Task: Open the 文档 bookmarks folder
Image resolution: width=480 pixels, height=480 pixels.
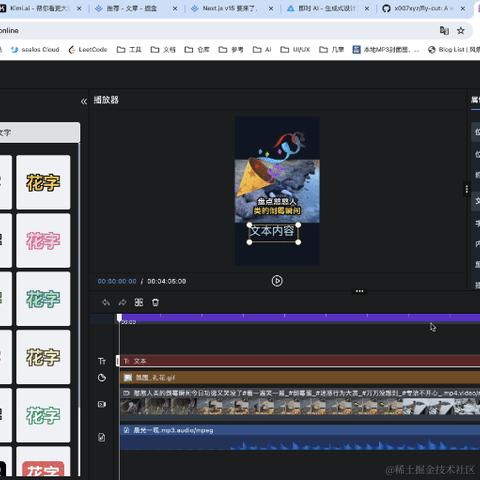Action: pyautogui.click(x=163, y=50)
